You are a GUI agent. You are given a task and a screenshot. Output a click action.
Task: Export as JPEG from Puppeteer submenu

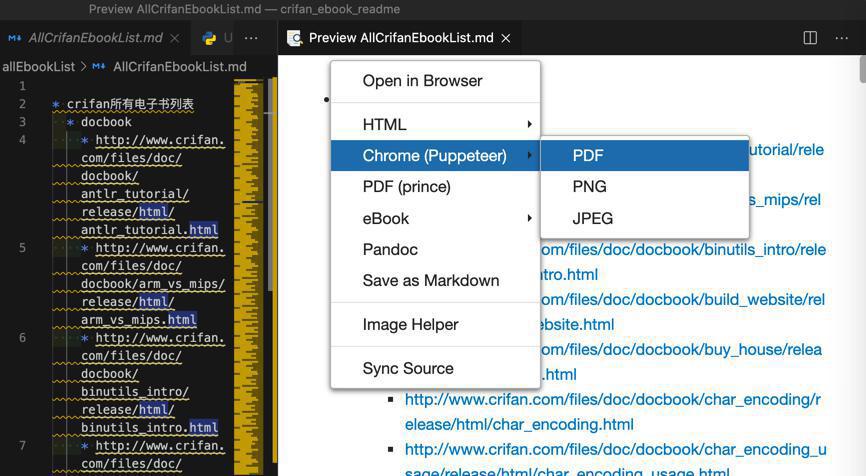(645, 218)
